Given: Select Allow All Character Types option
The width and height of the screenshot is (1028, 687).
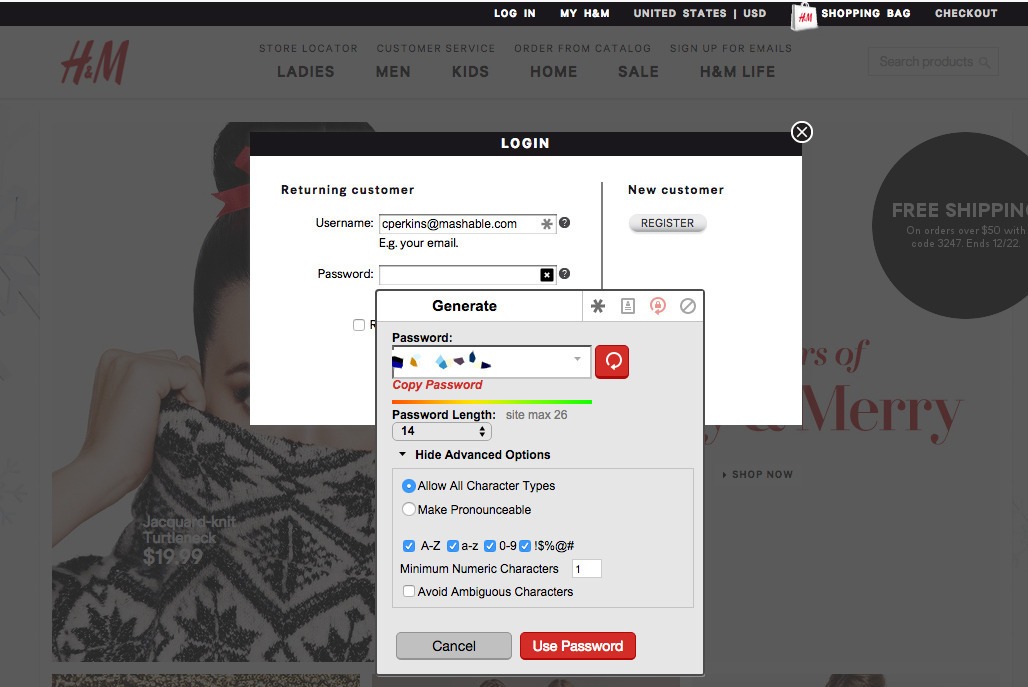Looking at the screenshot, I should pos(409,486).
